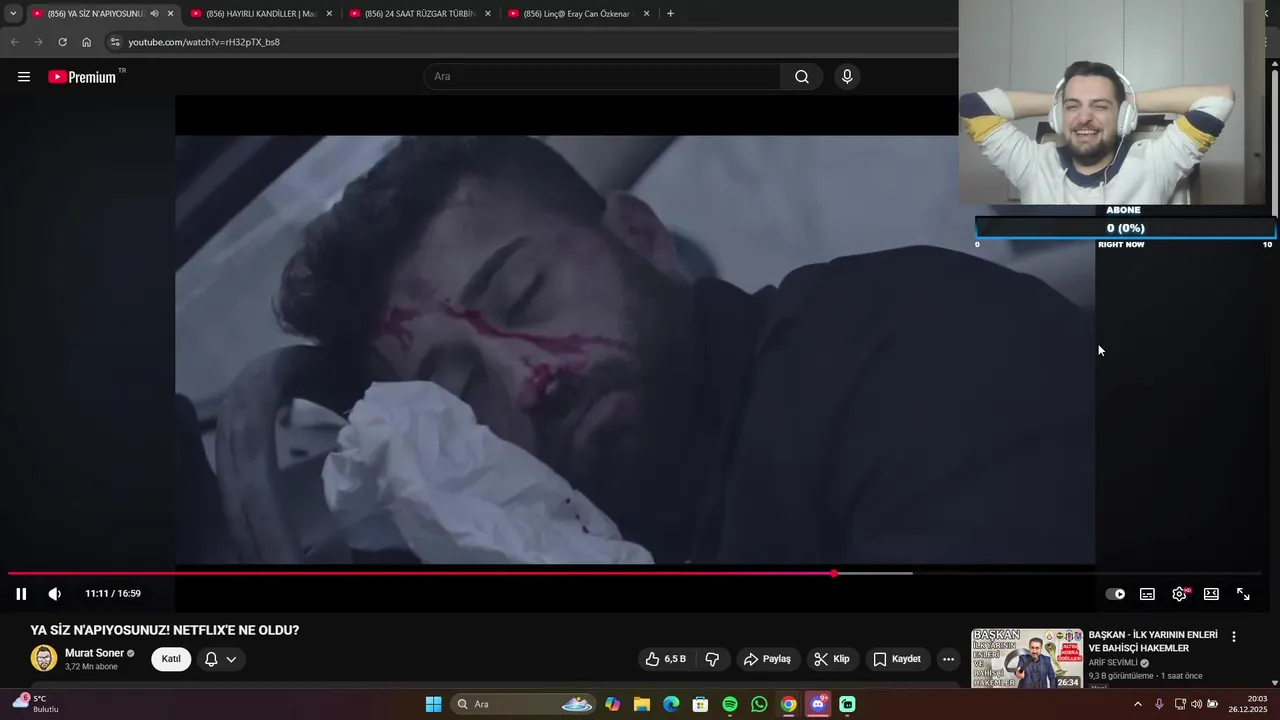Open Copilot from the taskbar
This screenshot has height=720, width=1280.
click(612, 704)
